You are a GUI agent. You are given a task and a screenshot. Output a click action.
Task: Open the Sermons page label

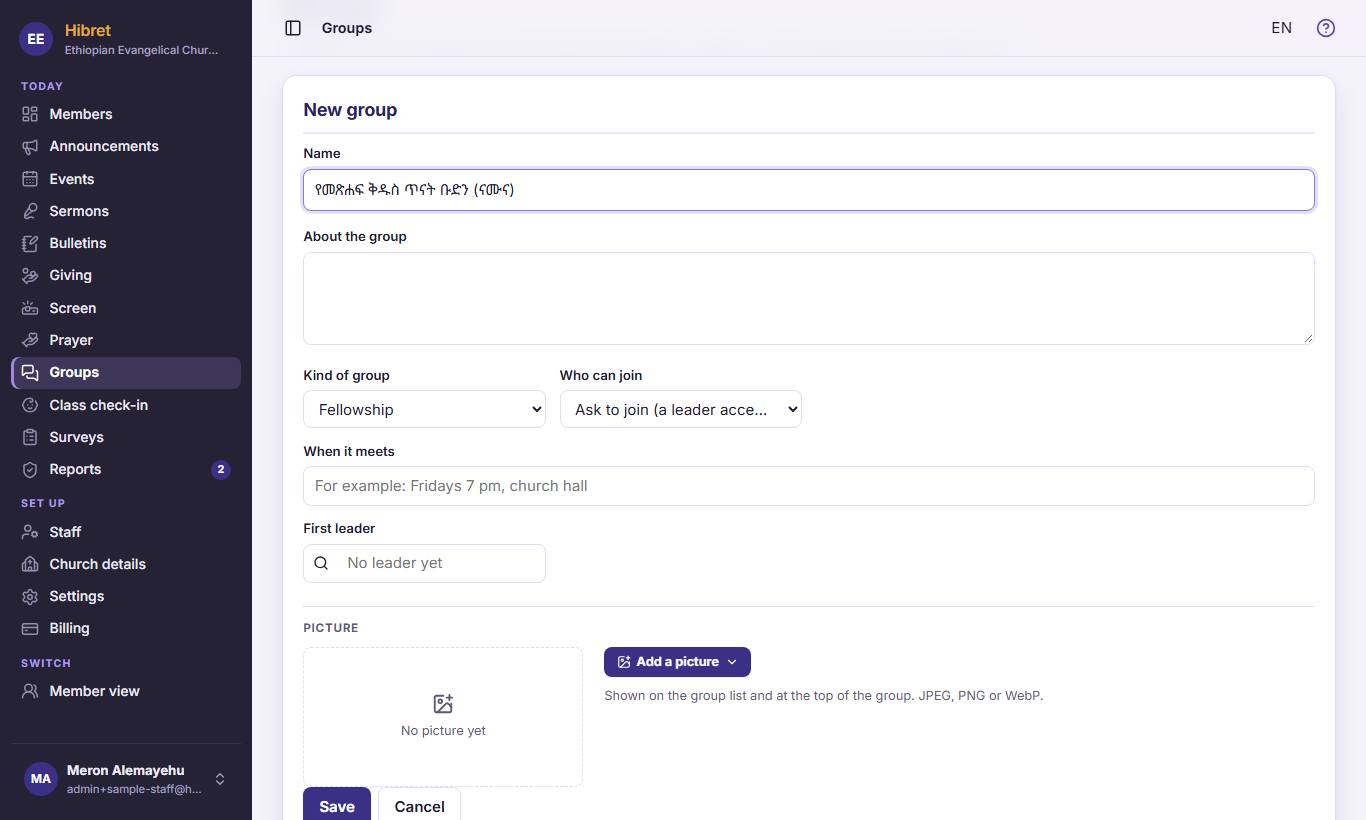79,211
